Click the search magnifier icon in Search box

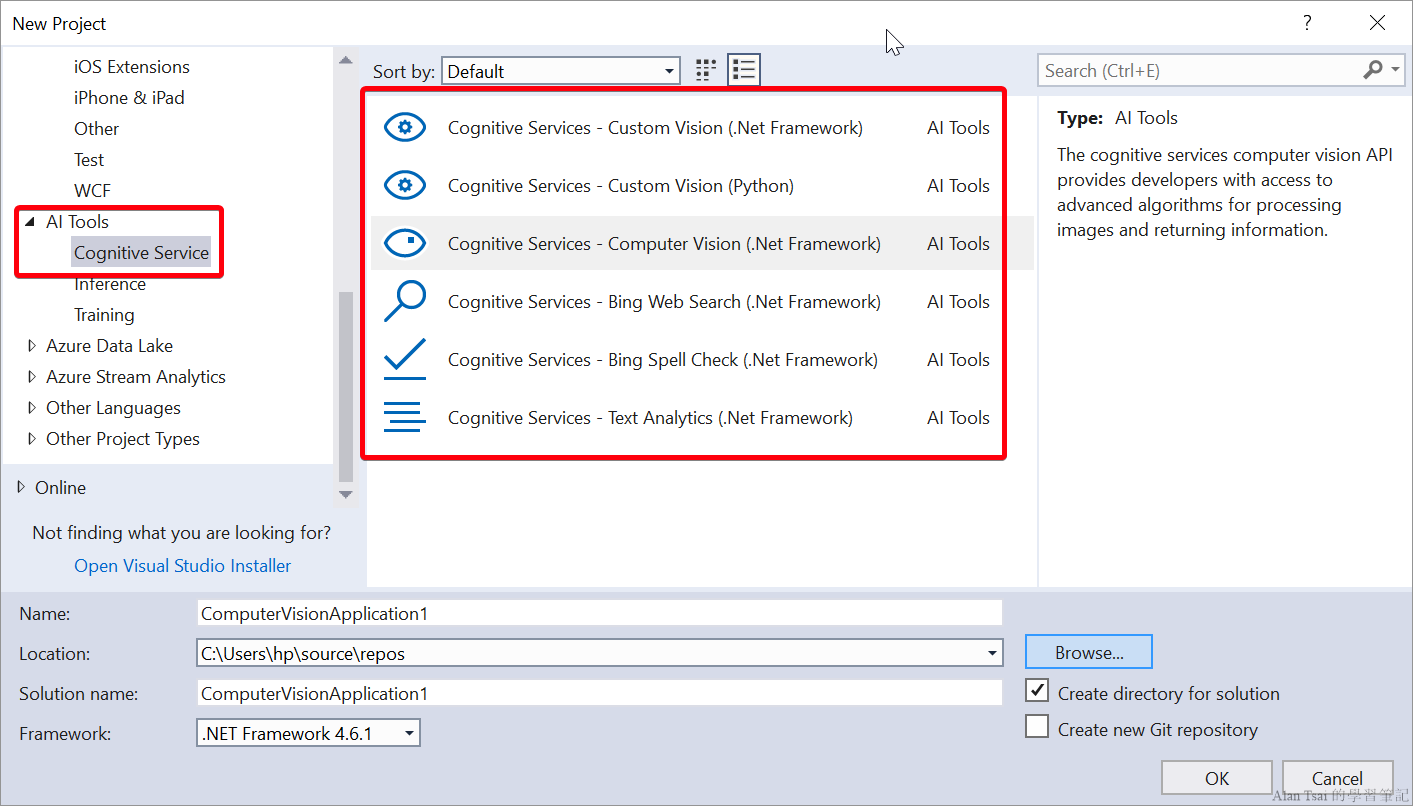coord(1373,70)
